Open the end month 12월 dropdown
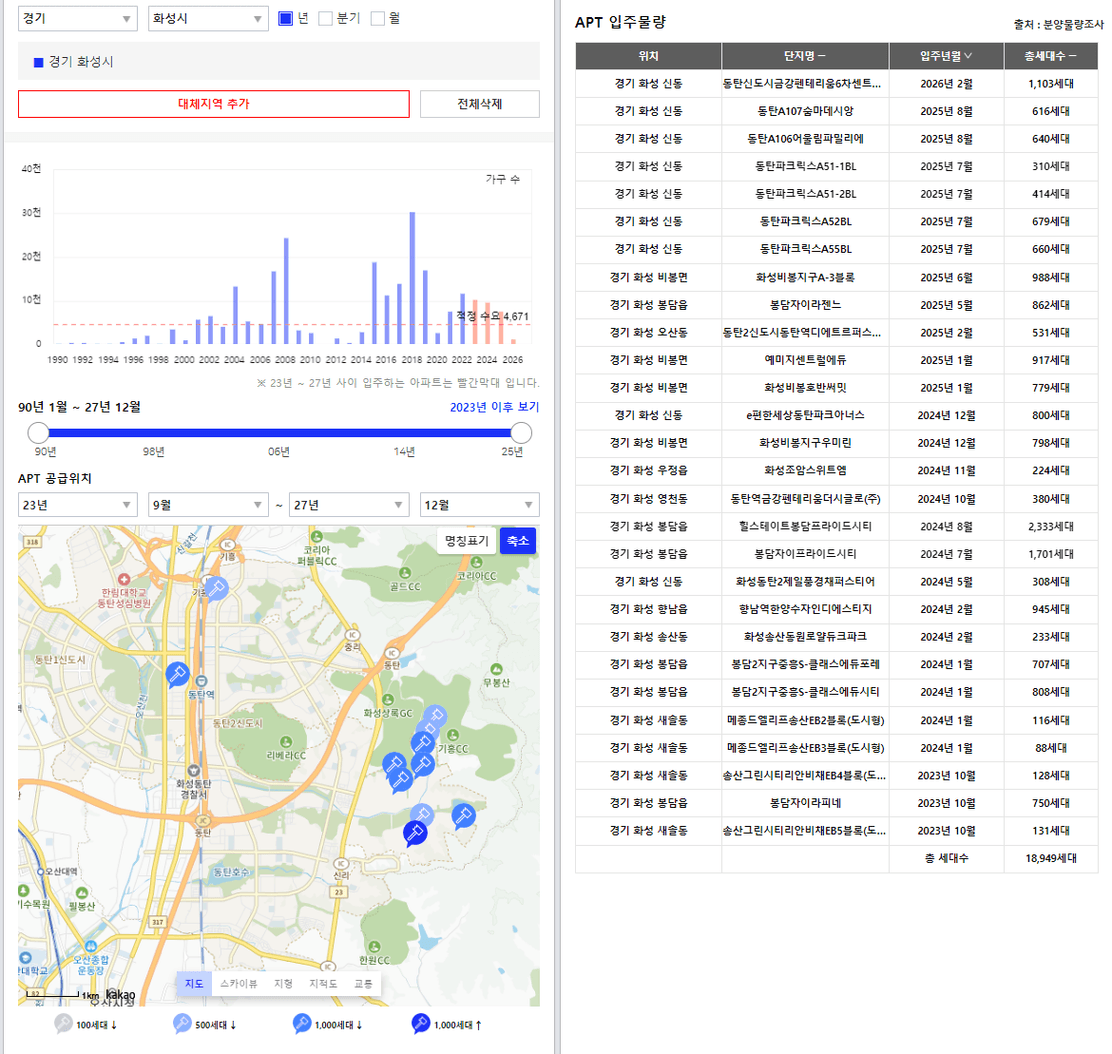Image resolution: width=1112 pixels, height=1054 pixels. [479, 505]
